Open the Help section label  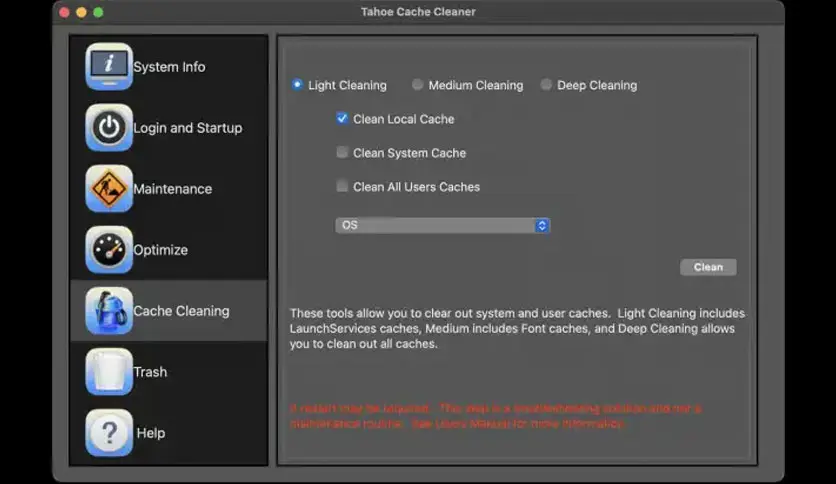151,433
